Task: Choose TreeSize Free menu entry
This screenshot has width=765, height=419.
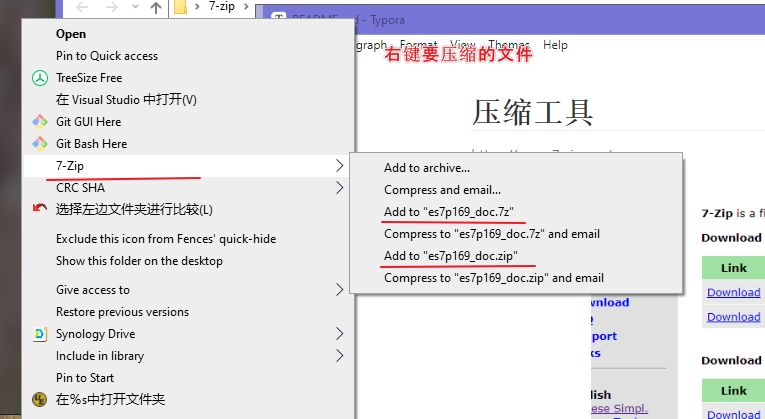Action: 189,78
